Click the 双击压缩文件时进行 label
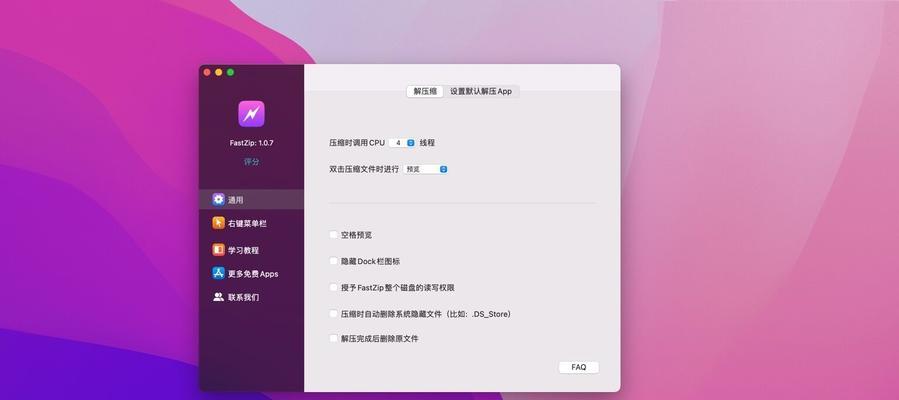Screen dimensions: 899x400 pos(363,169)
